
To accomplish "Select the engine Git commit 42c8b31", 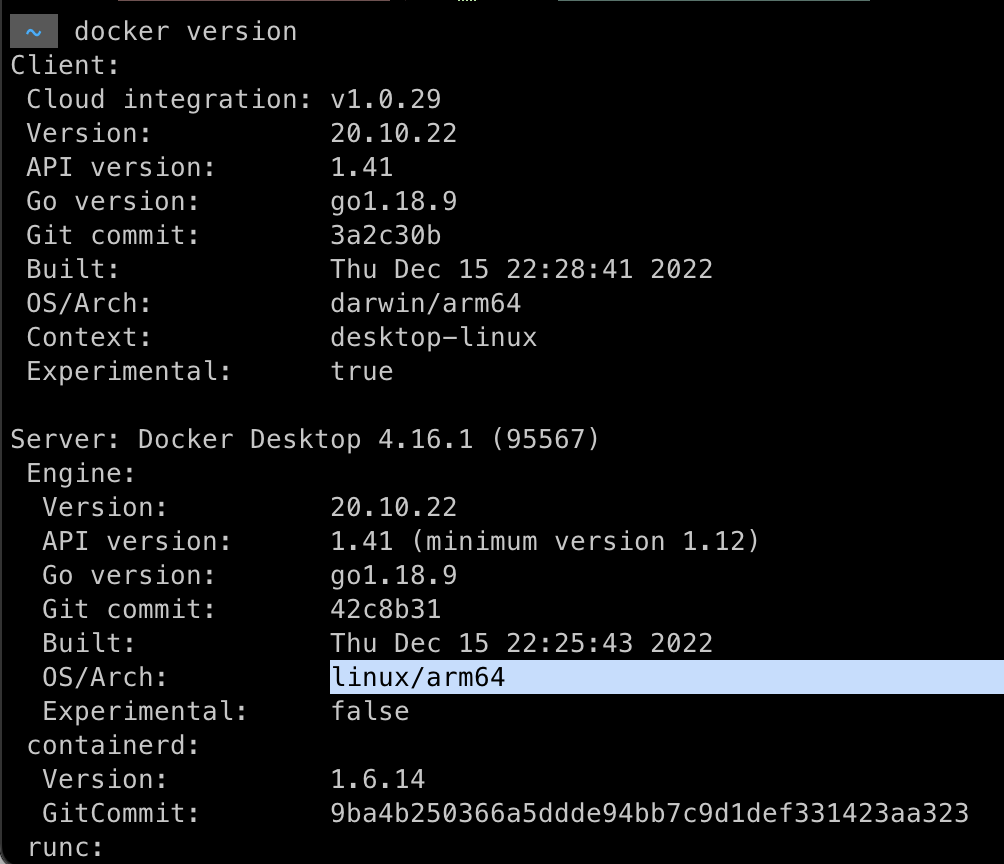I will click(x=386, y=610).
